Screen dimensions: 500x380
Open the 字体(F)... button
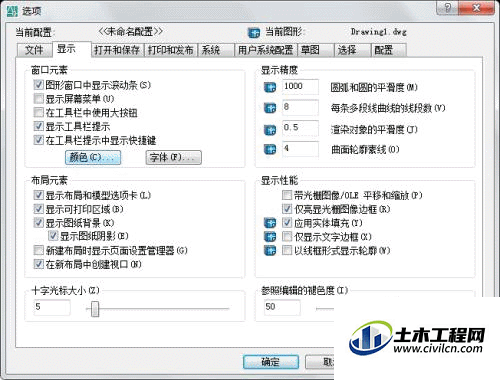pos(174,157)
